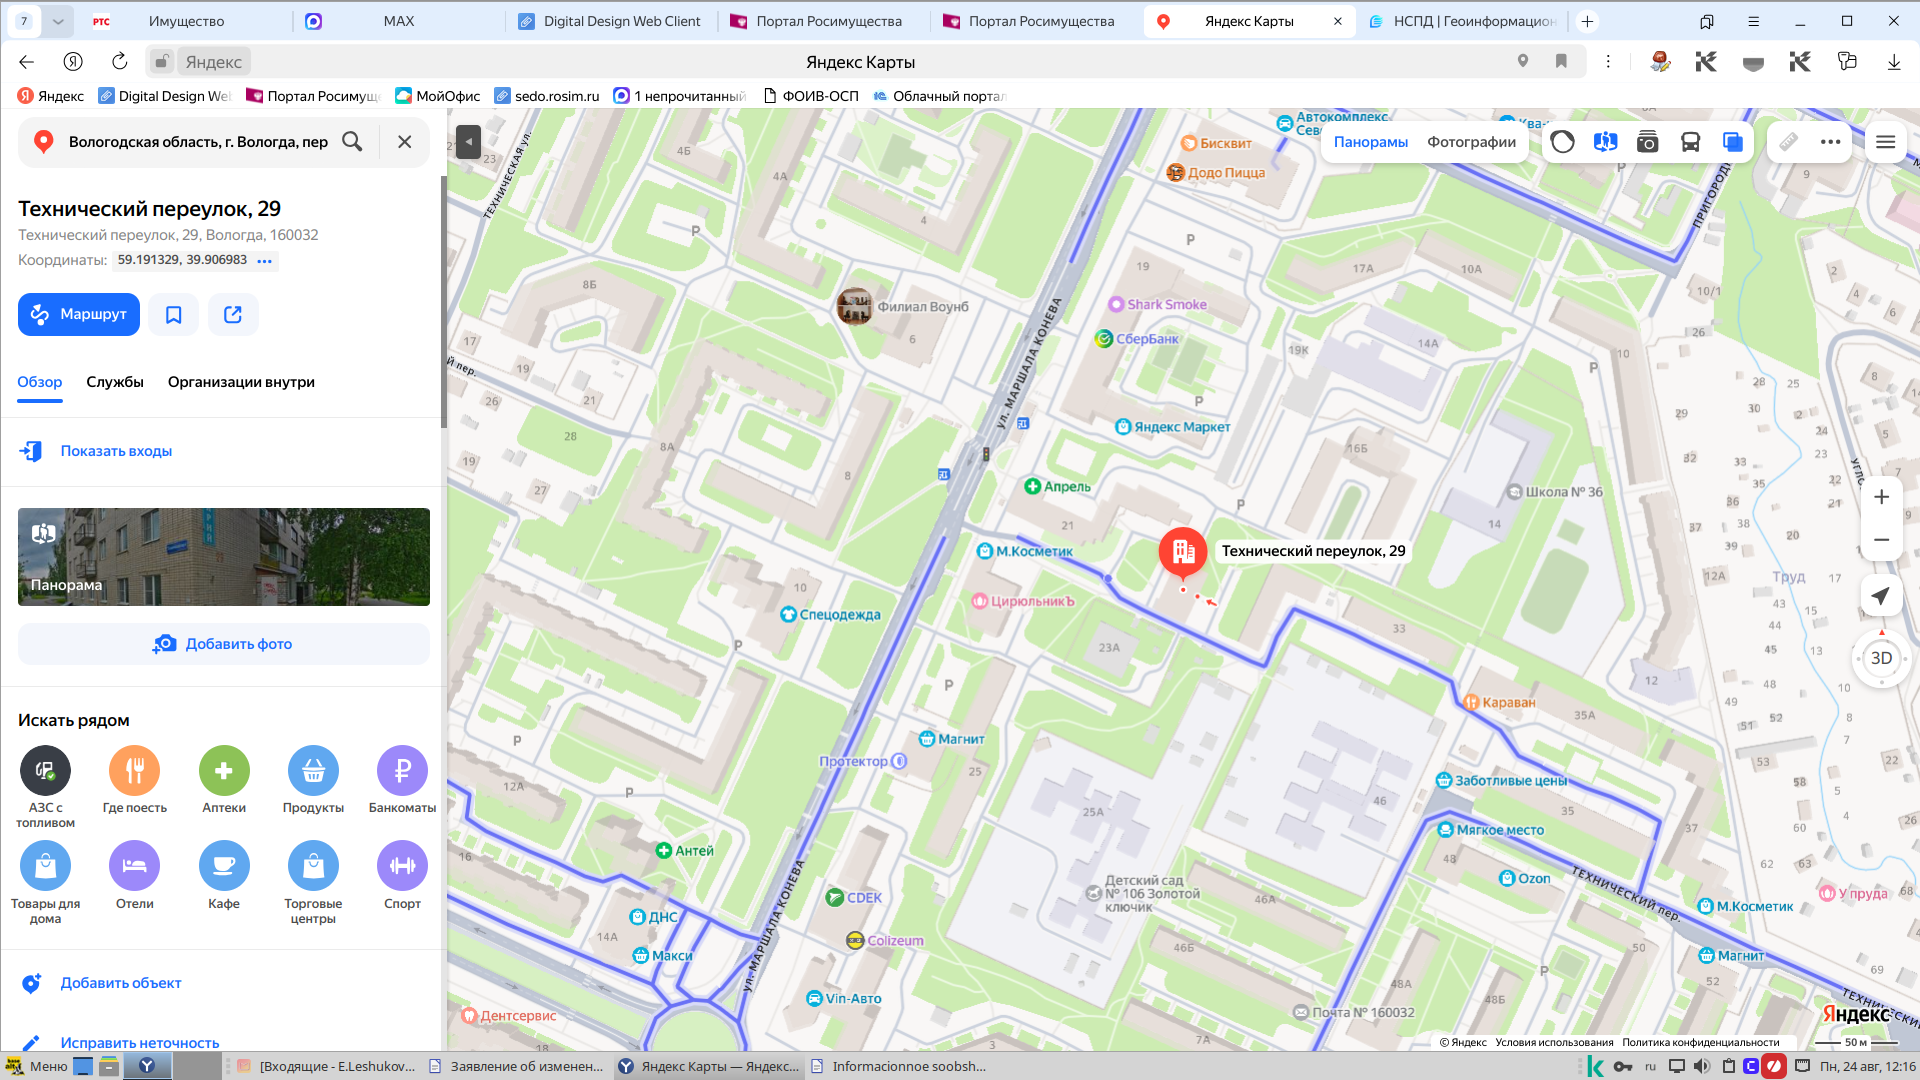Open the map hamburger menu

click(1886, 142)
